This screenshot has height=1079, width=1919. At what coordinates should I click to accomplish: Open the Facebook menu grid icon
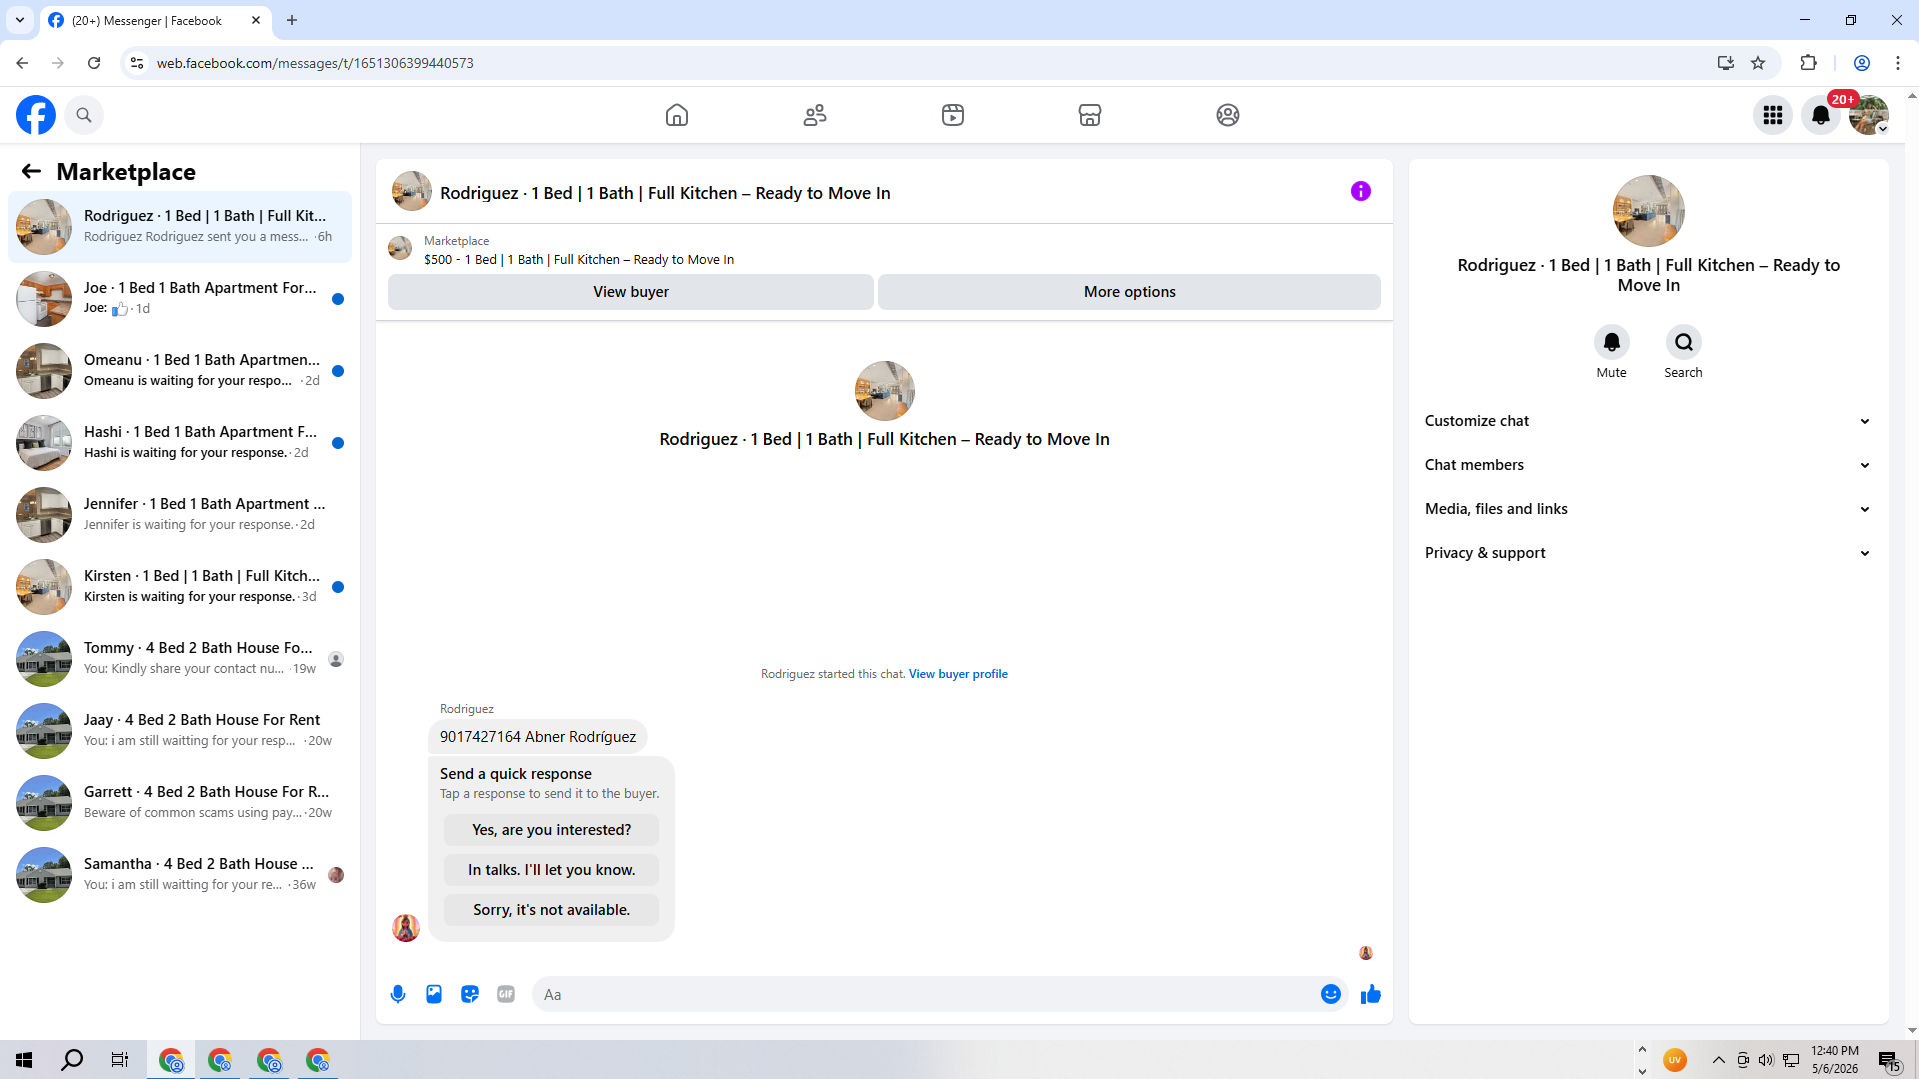click(x=1773, y=115)
